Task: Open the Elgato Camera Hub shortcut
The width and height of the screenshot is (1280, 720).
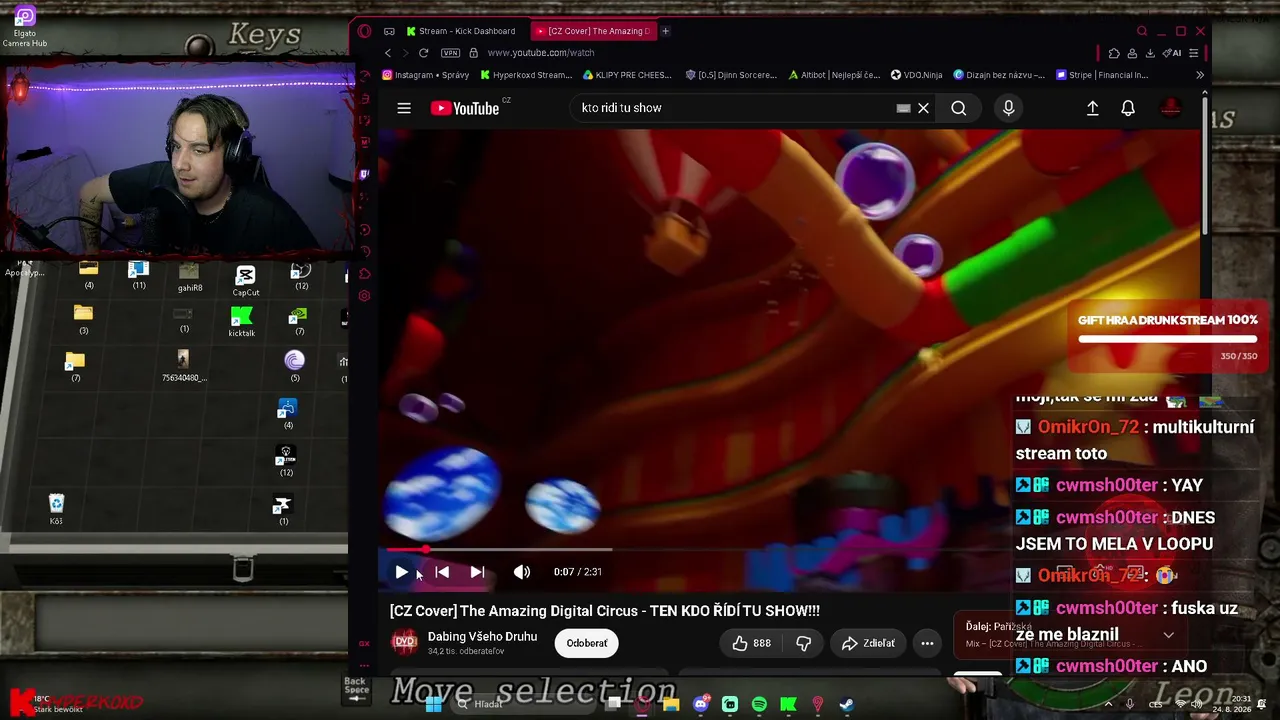Action: click(25, 25)
